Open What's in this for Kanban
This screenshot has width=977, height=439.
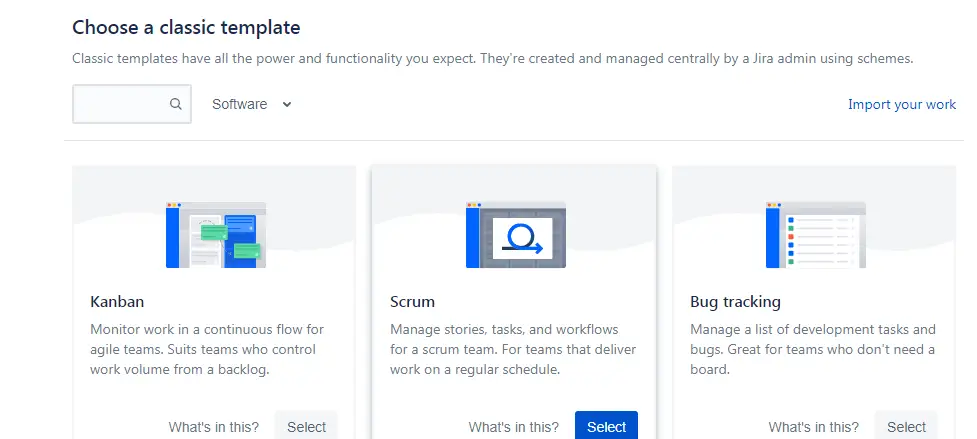pos(214,427)
